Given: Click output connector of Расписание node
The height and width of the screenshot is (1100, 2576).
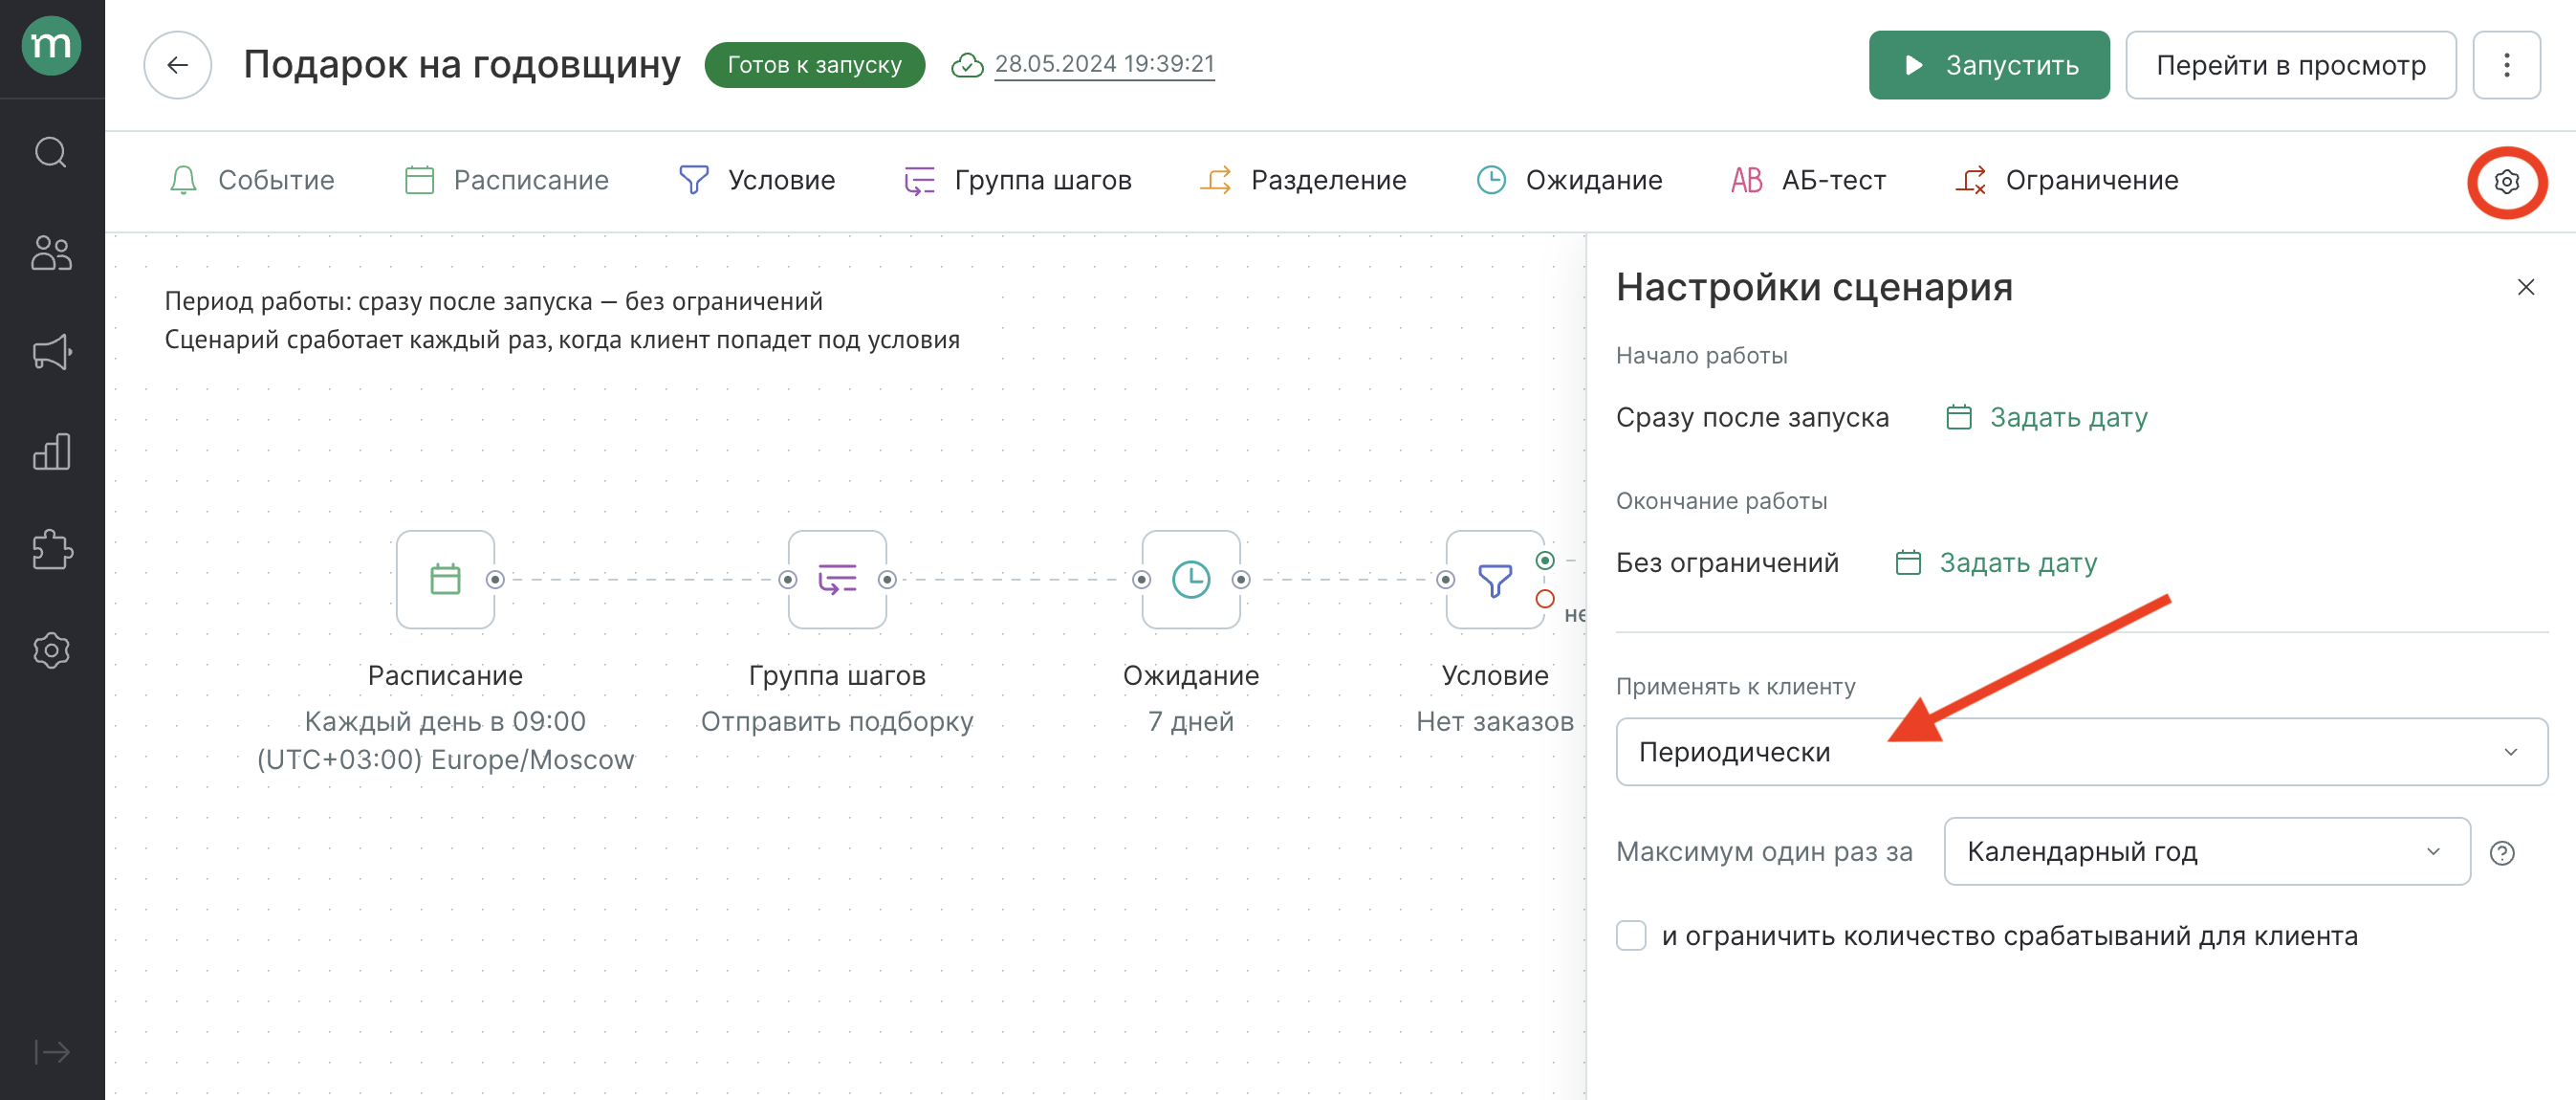Looking at the screenshot, I should (495, 580).
